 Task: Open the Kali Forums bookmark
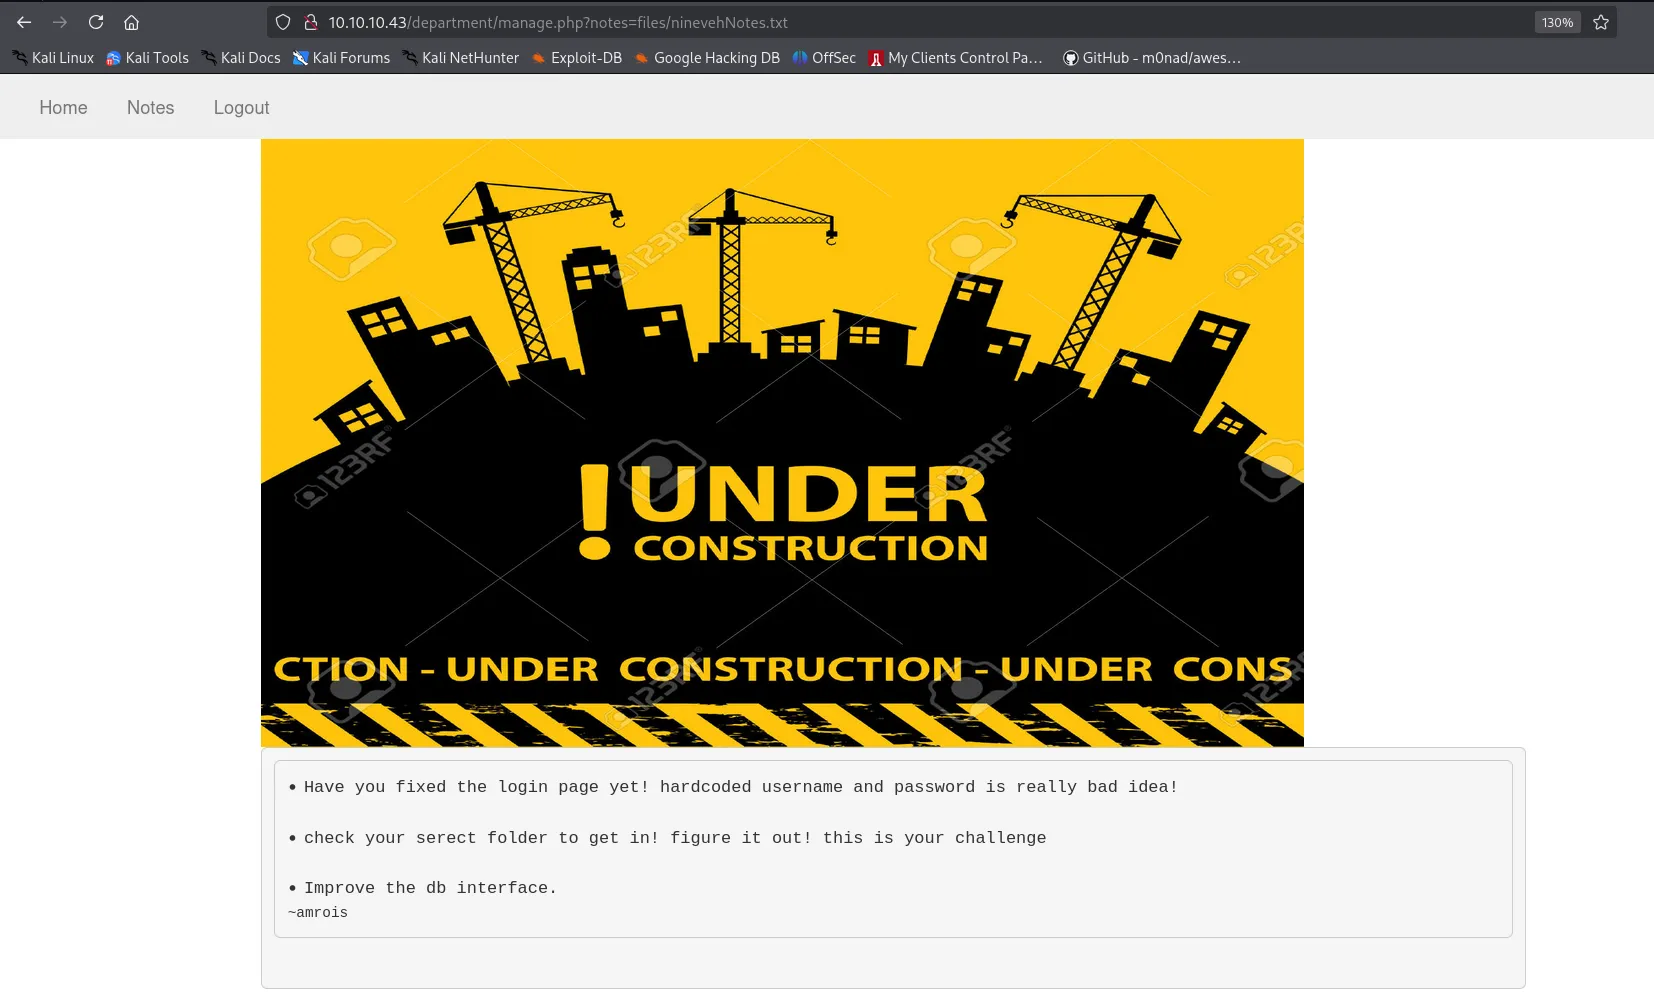(342, 58)
